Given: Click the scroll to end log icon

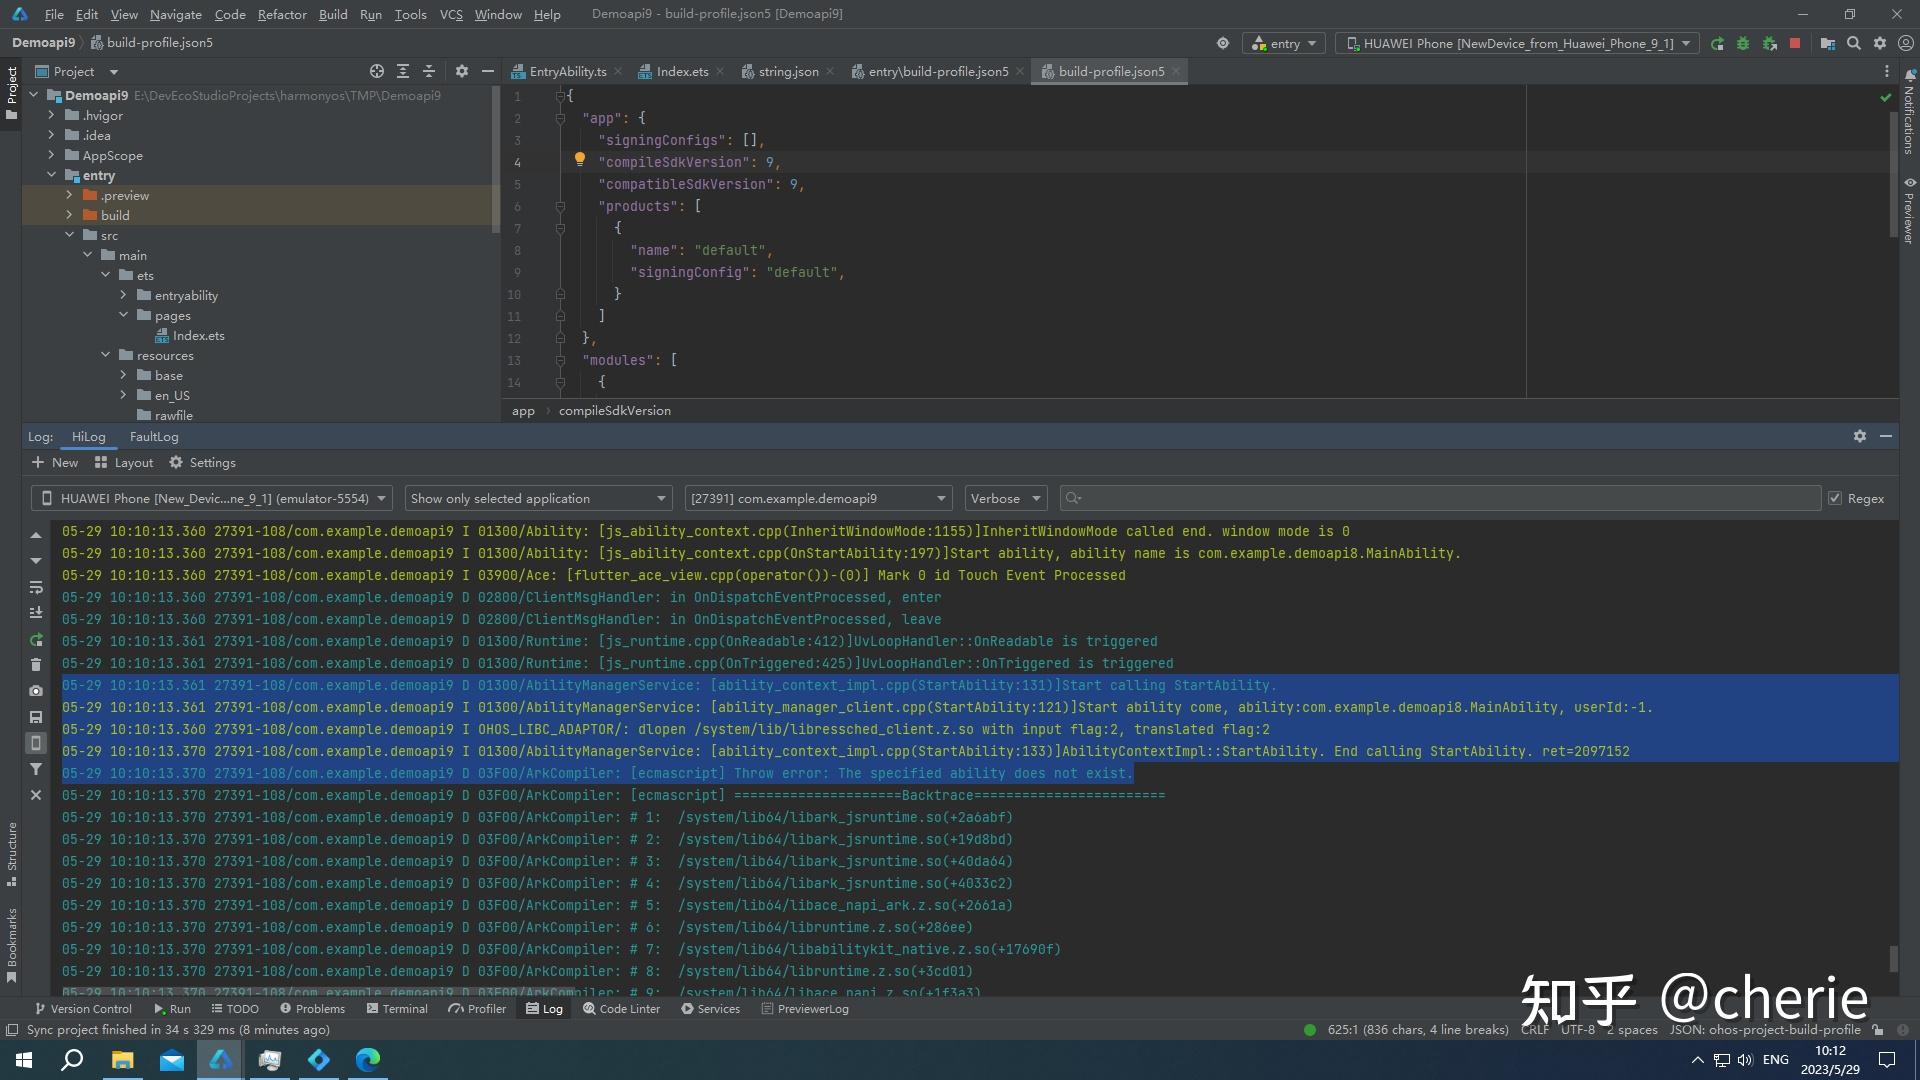Looking at the screenshot, I should (x=36, y=613).
